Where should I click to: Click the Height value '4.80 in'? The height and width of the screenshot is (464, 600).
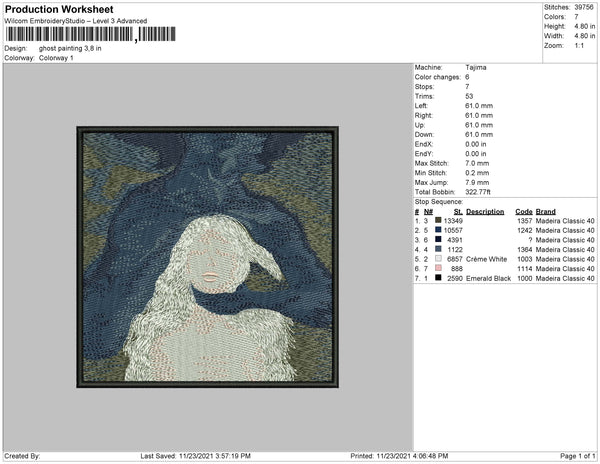(585, 26)
